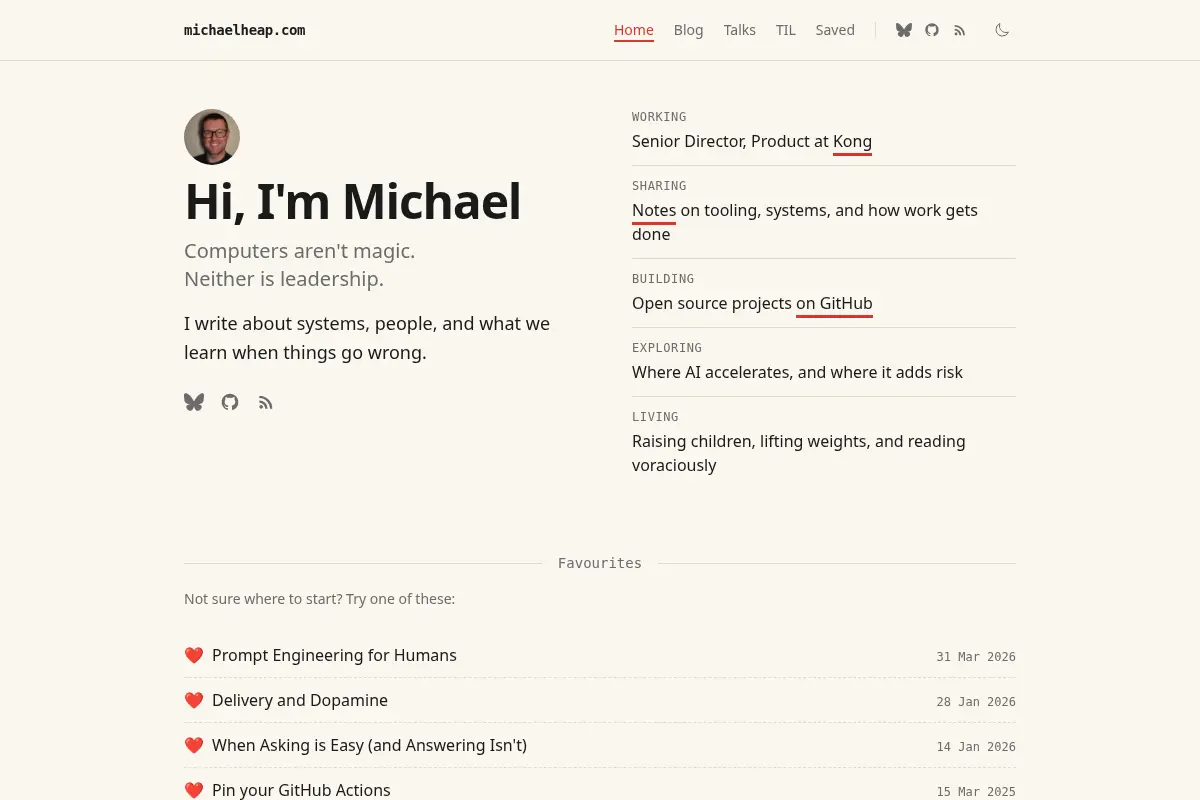Toggle dark mode with the moon icon
Image resolution: width=1200 pixels, height=800 pixels.
point(1002,30)
